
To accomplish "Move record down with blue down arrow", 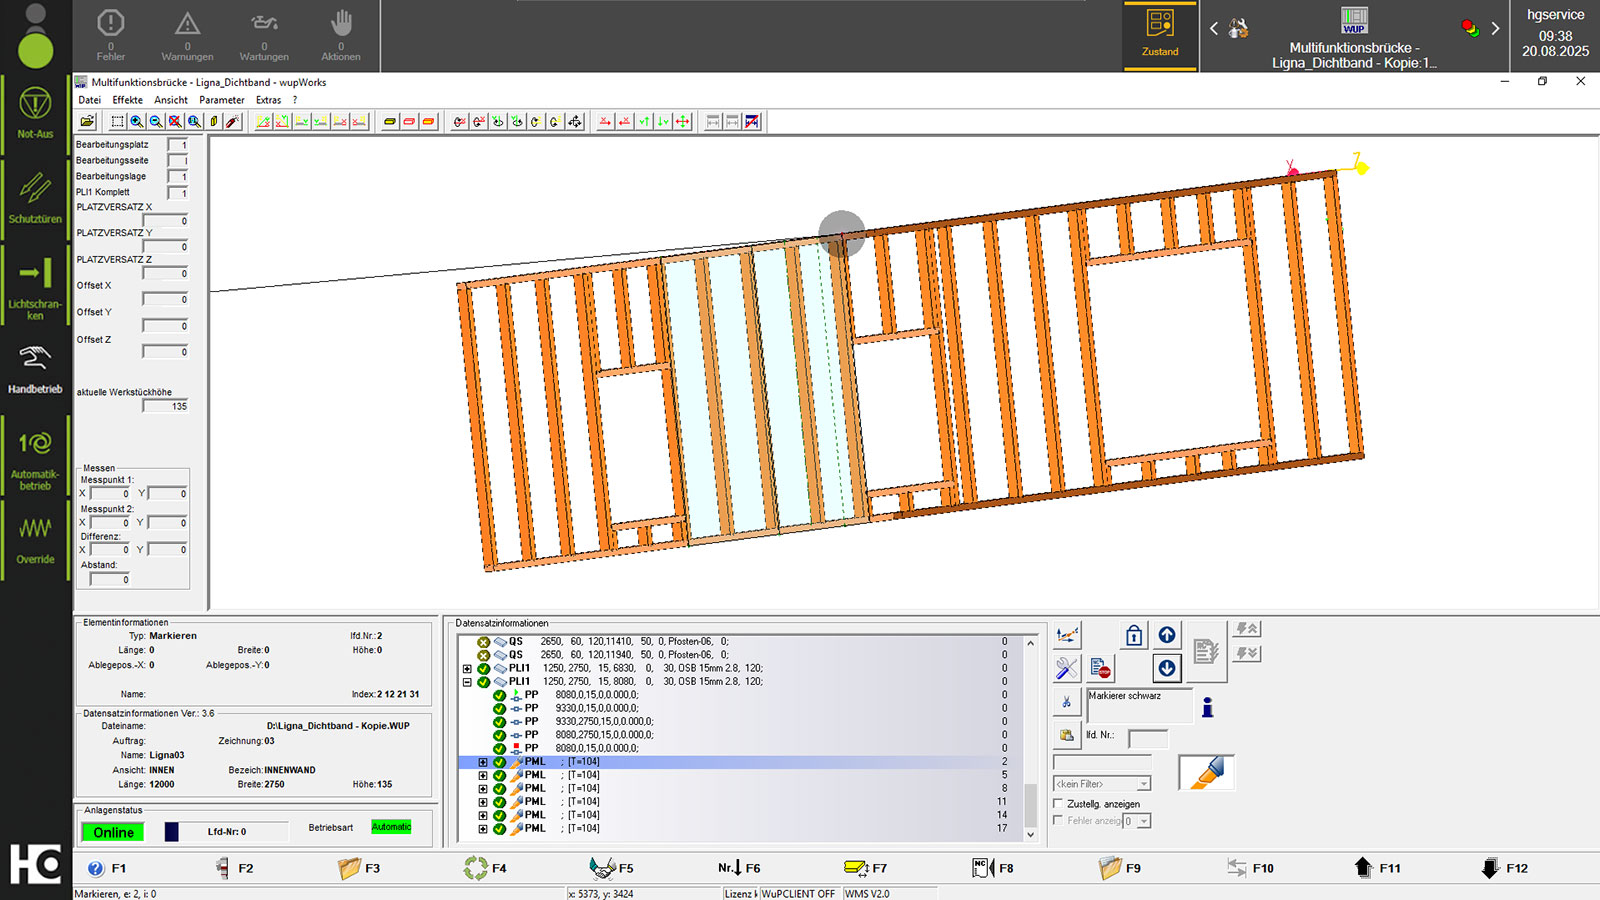I will 1167,668.
